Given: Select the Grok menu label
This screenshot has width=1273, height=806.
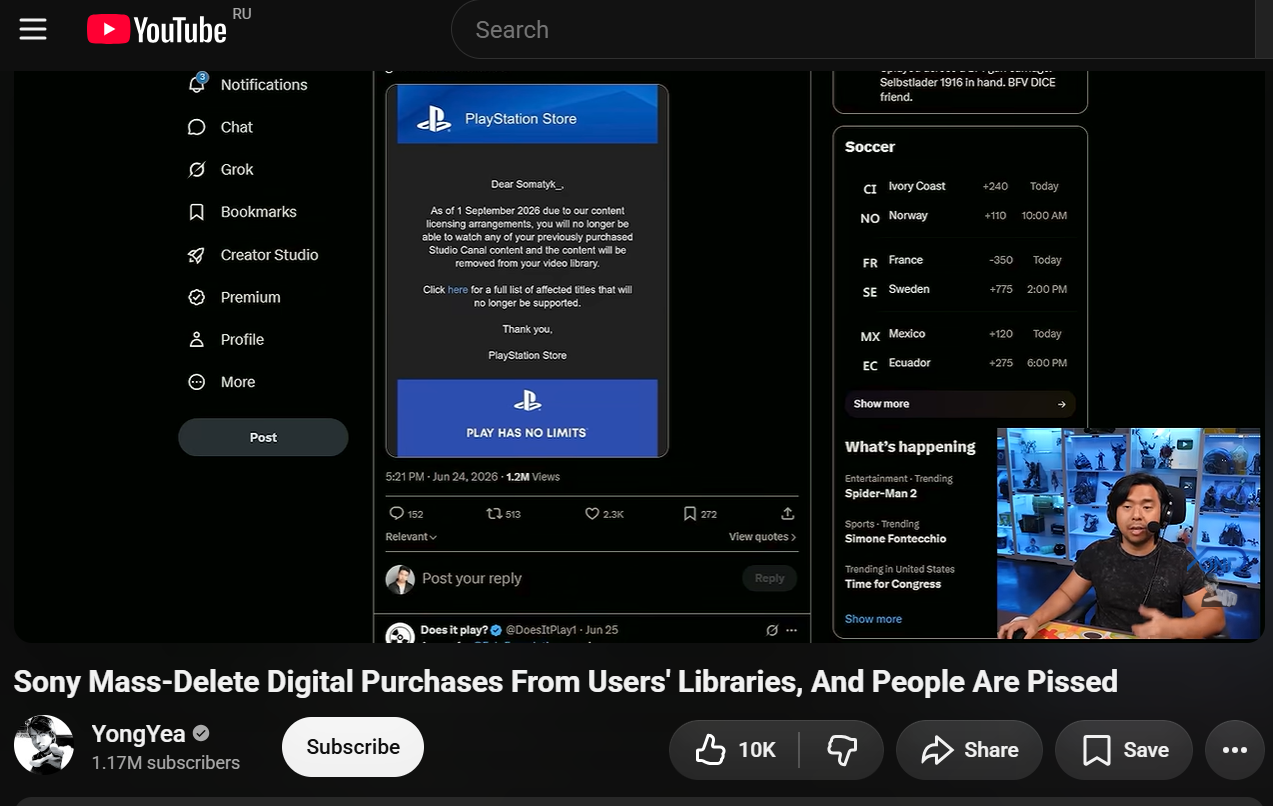Looking at the screenshot, I should [237, 170].
